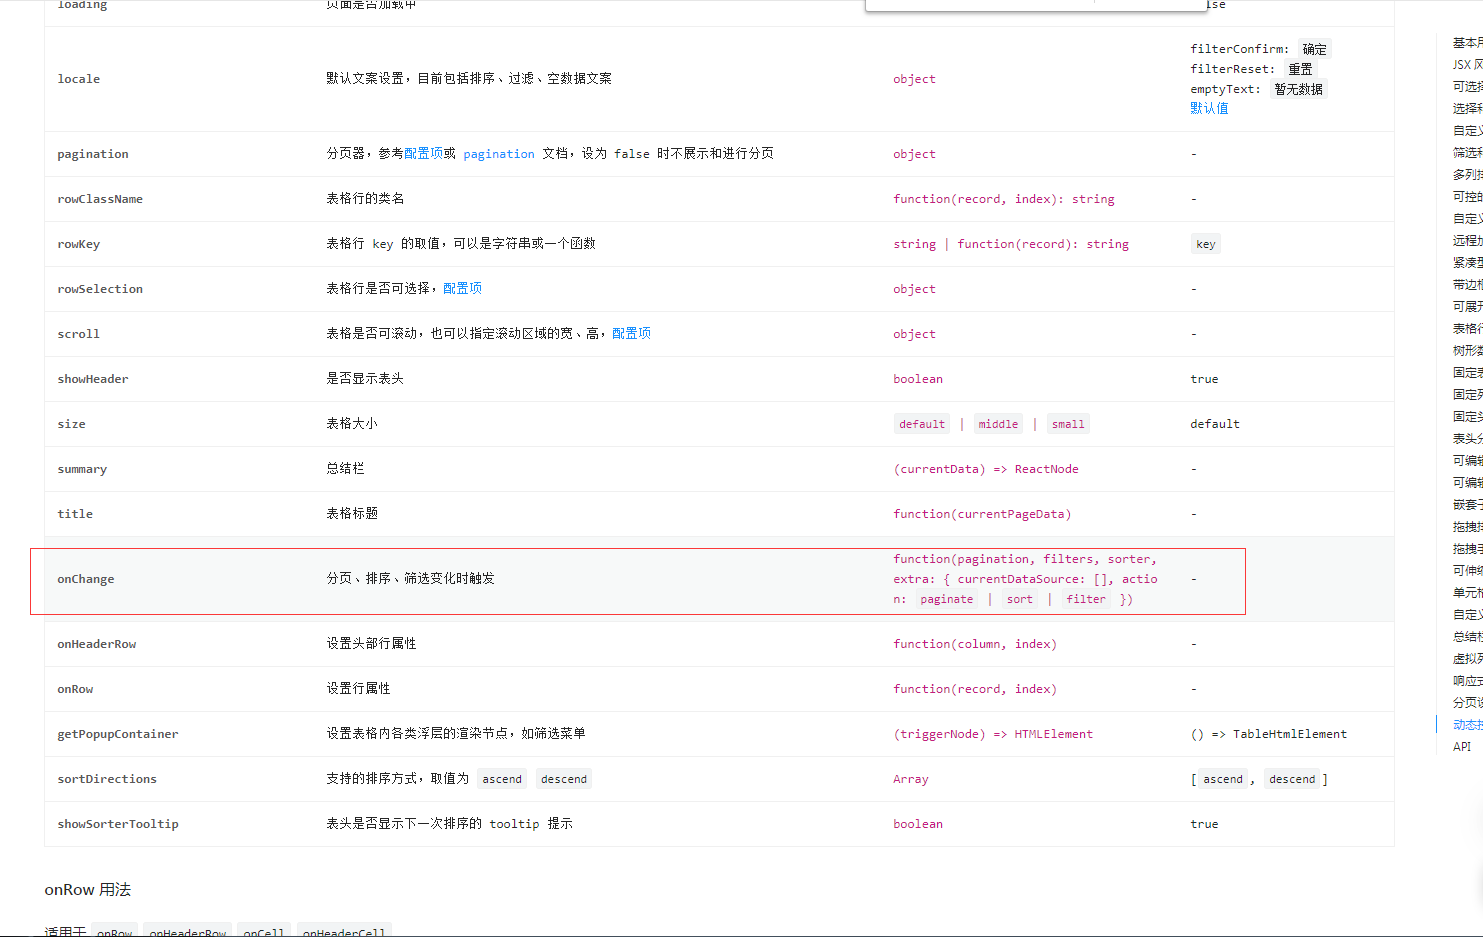Click the 'default' tag in size type column
This screenshot has height=937, width=1483.
(922, 424)
